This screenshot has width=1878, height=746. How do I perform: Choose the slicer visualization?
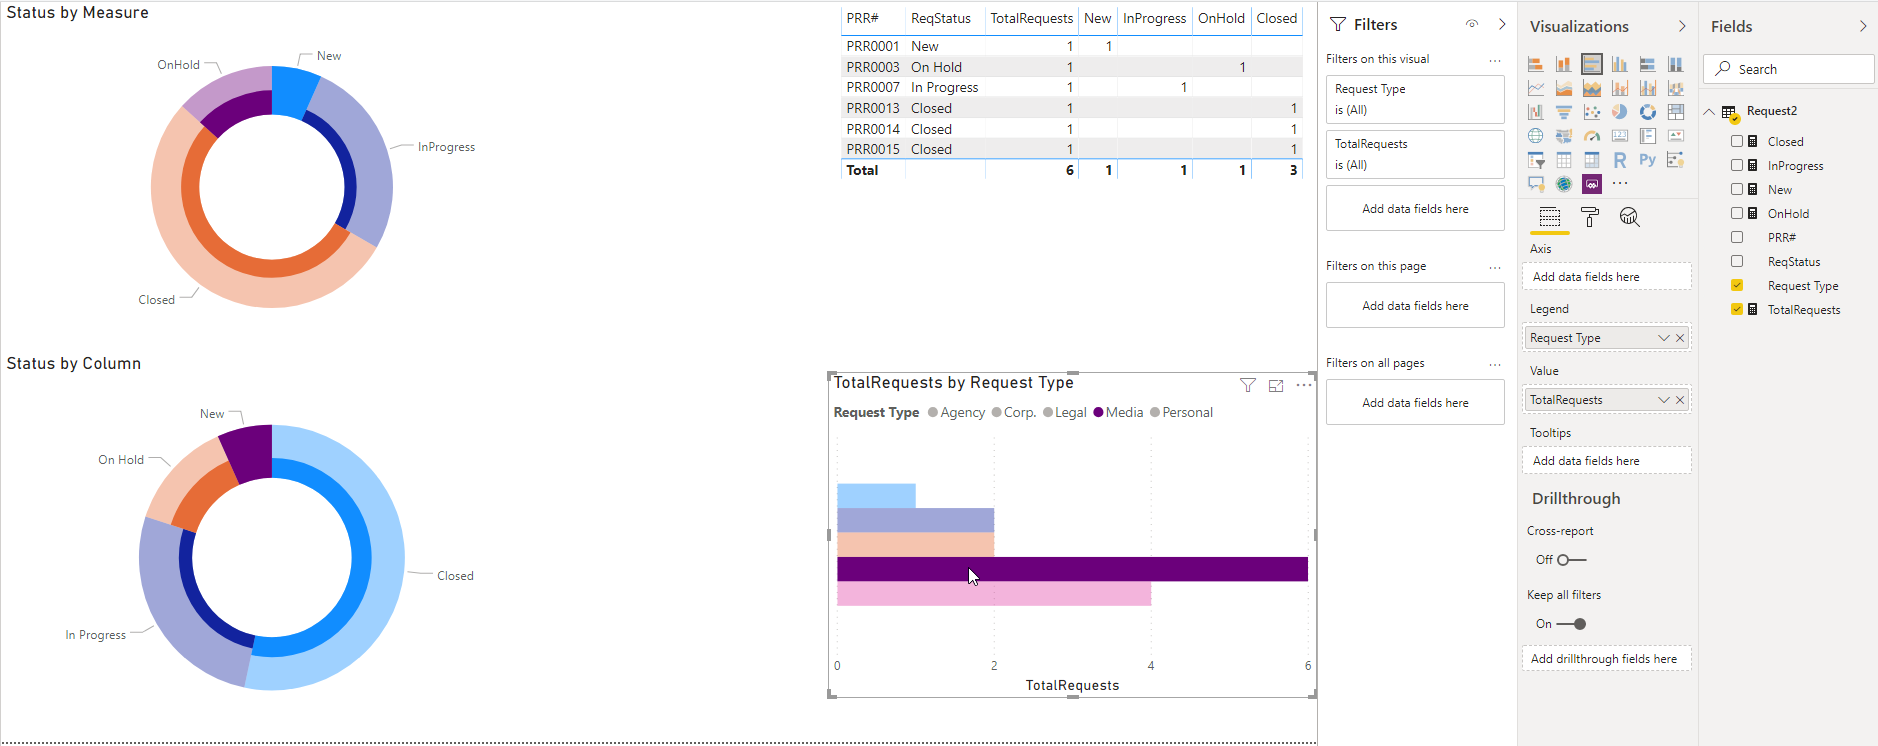[x=1535, y=160]
